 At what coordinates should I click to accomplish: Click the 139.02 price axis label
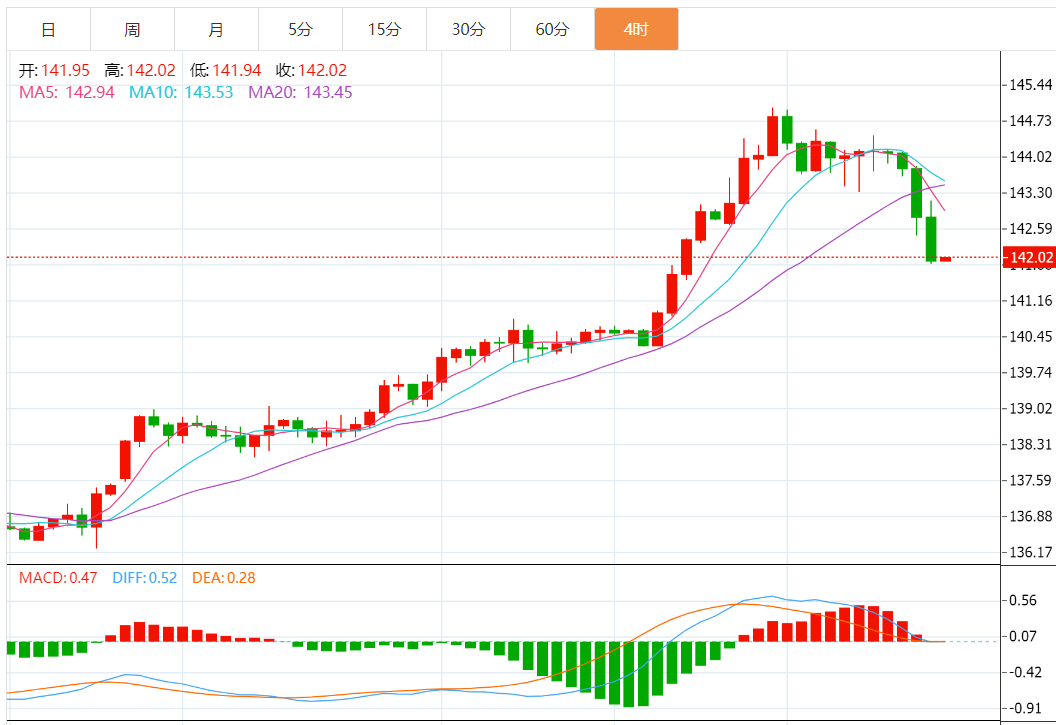tap(1030, 409)
